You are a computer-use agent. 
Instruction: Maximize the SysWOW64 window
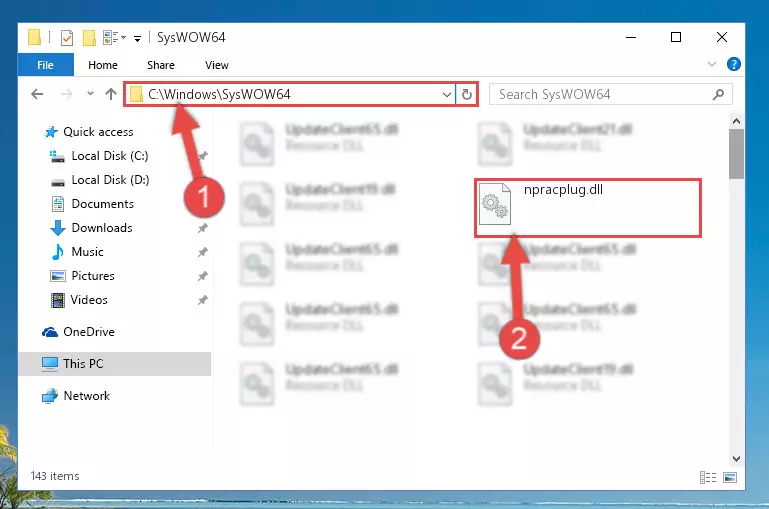pyautogui.click(x=676, y=37)
